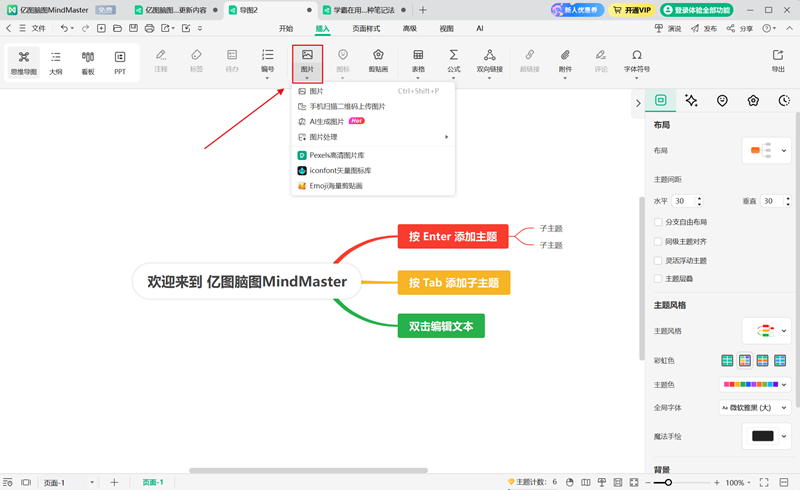Open the clipart pentagon tab in right panel
The image size is (800, 490).
tap(753, 101)
